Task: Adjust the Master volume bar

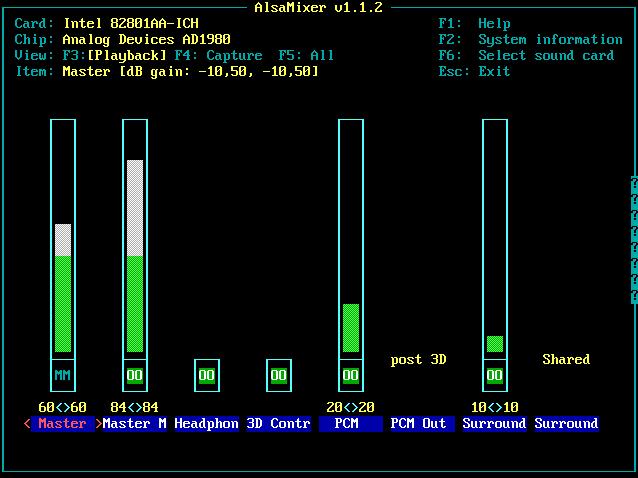Action: click(63, 240)
